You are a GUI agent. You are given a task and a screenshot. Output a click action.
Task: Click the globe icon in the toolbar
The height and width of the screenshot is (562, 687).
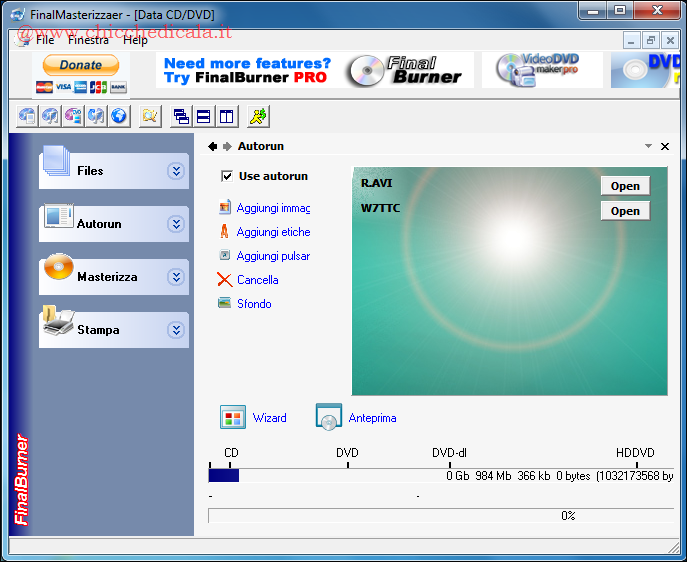click(119, 116)
